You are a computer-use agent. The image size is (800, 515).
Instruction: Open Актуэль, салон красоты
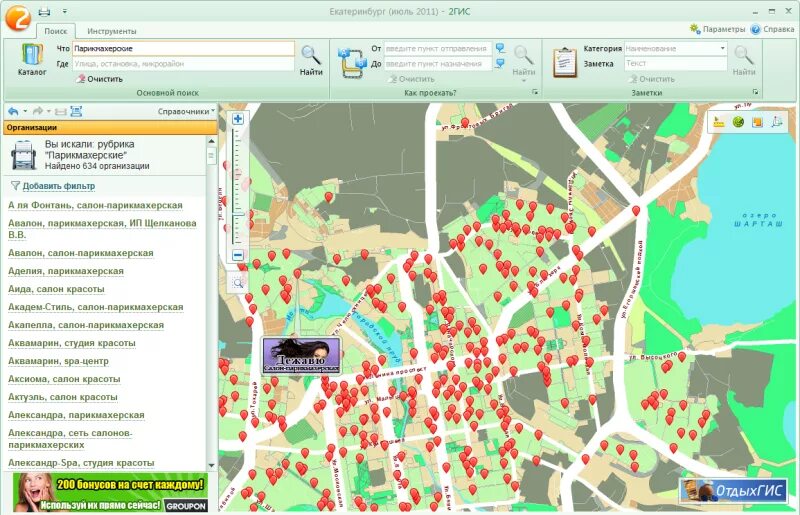click(63, 397)
